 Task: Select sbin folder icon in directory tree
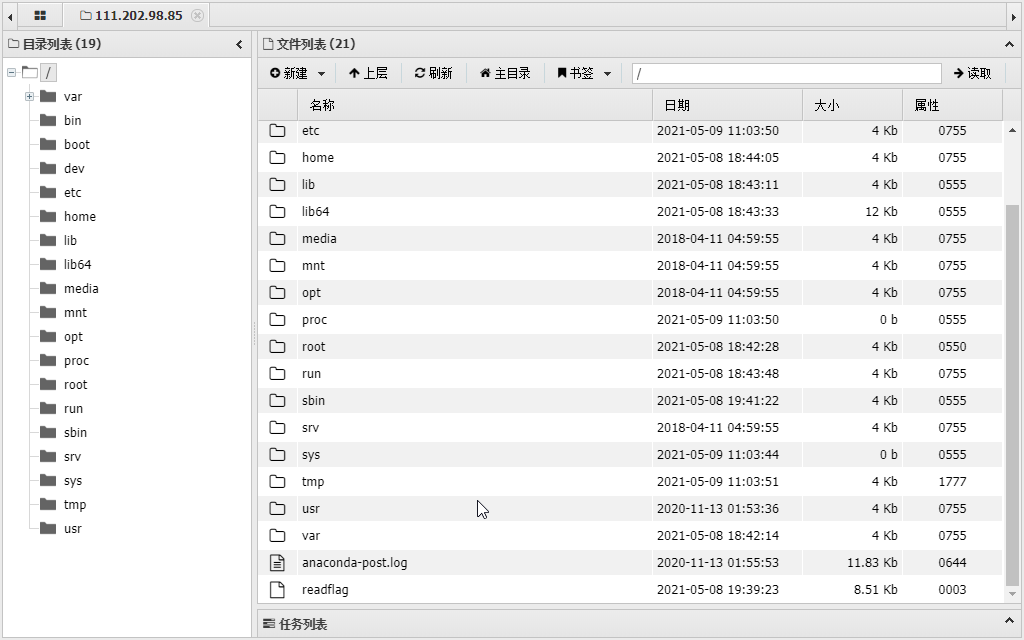pyautogui.click(x=48, y=432)
